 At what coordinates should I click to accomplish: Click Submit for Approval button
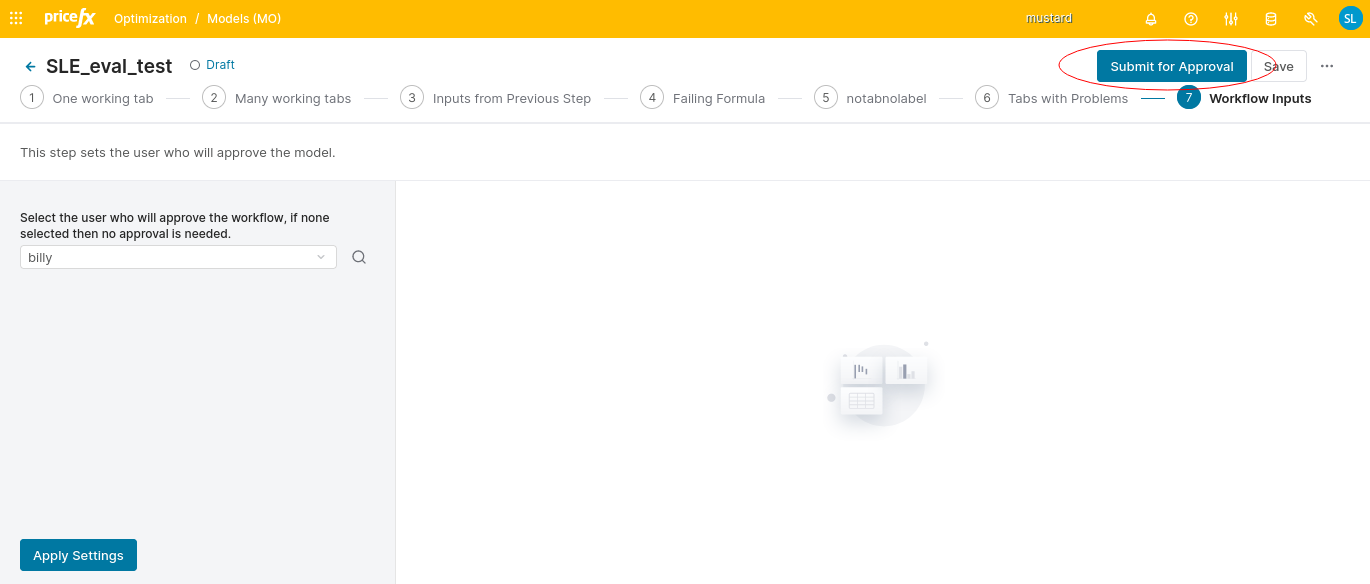pos(1171,66)
